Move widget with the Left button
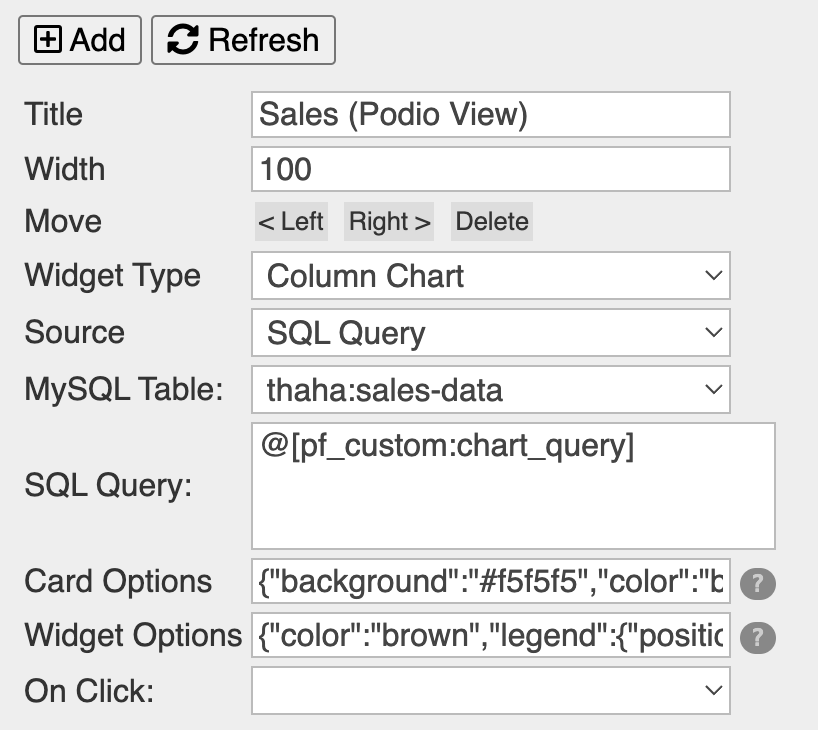The width and height of the screenshot is (818, 730). pyautogui.click(x=291, y=222)
